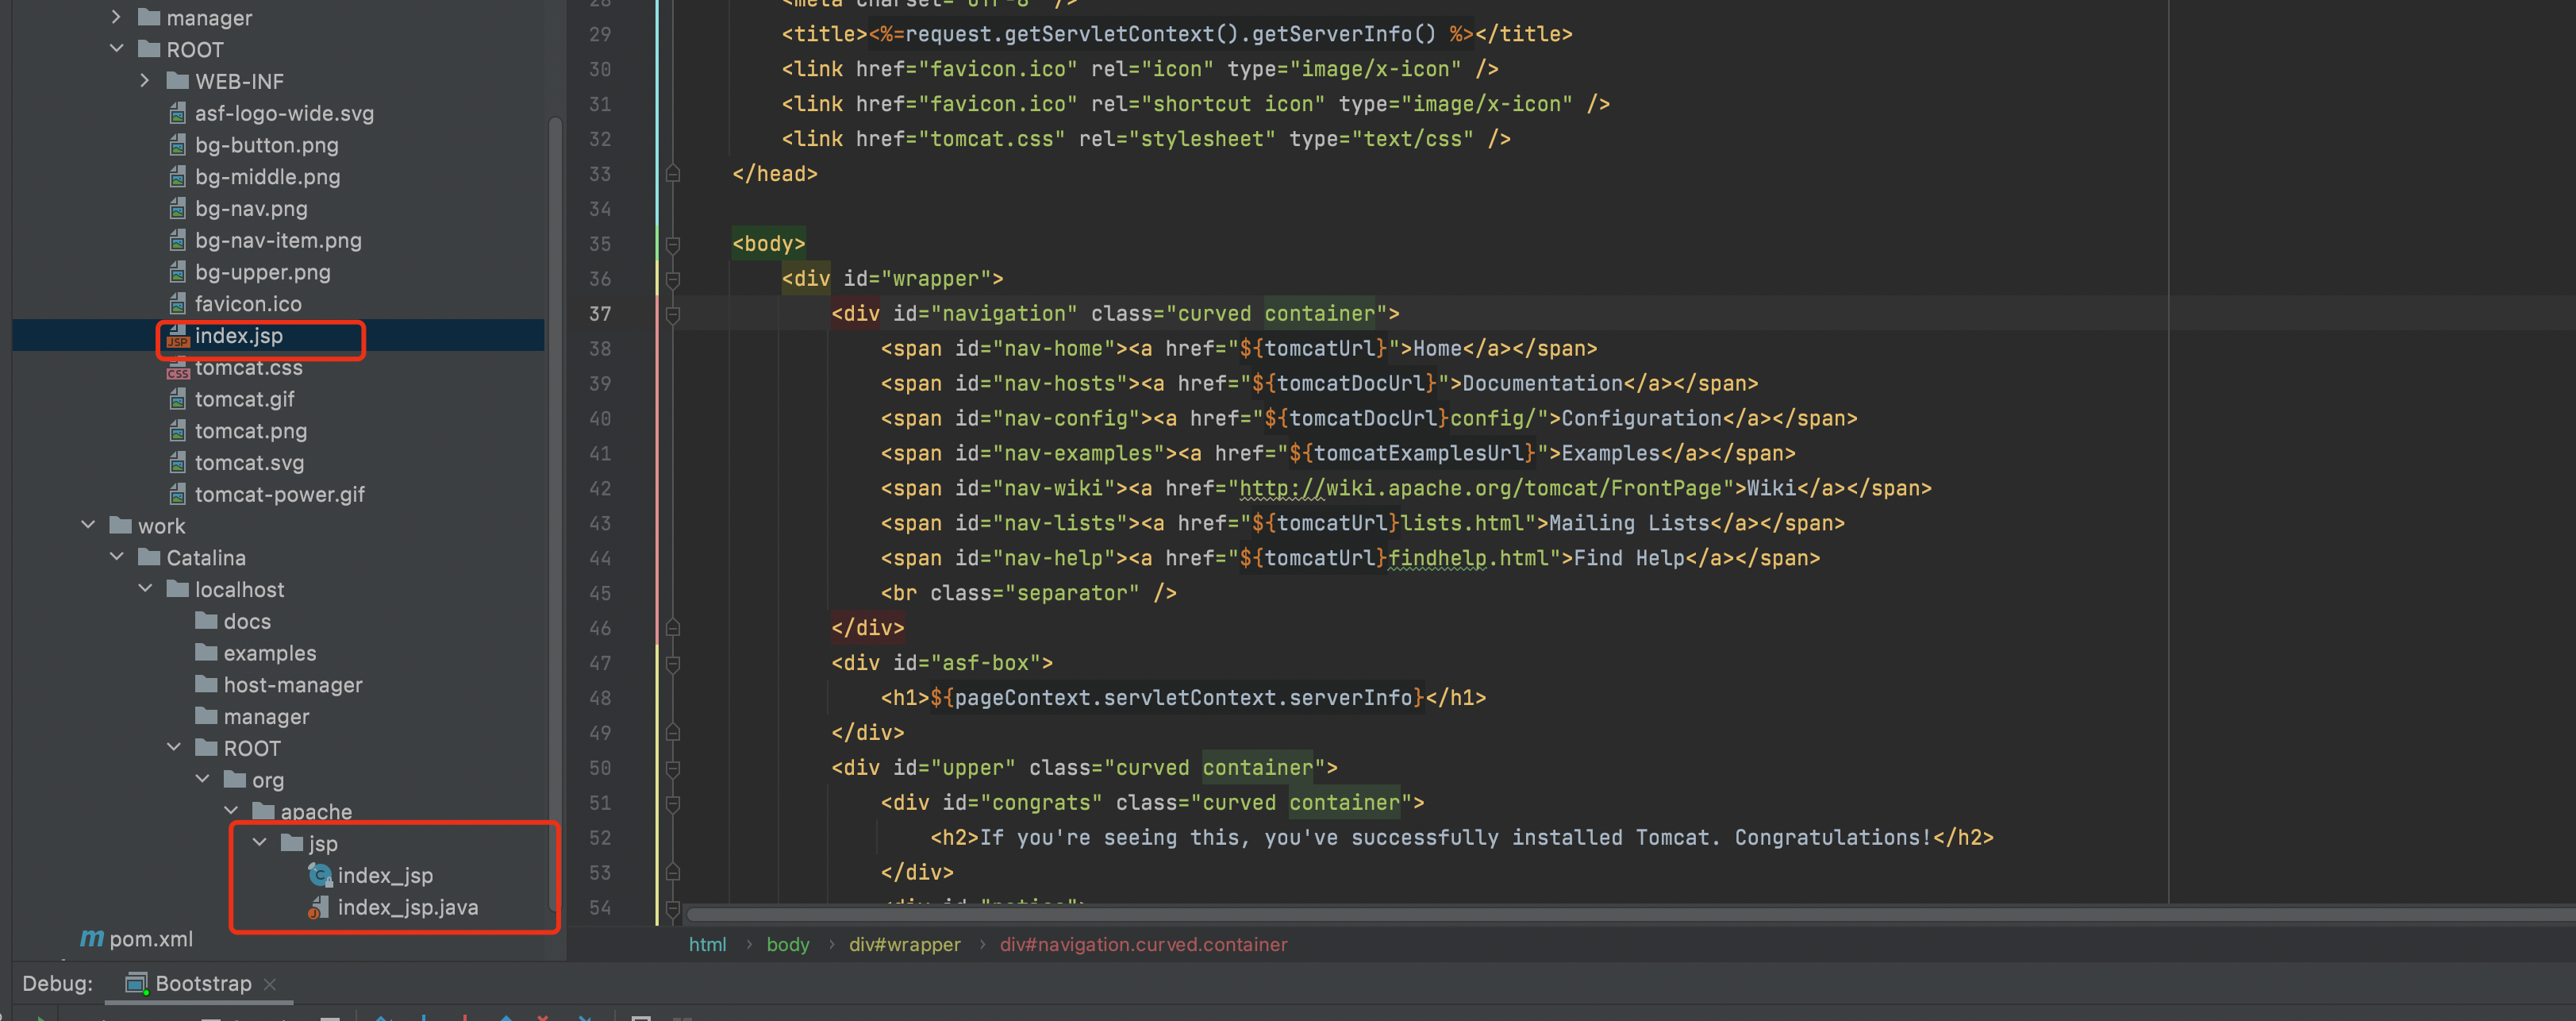Click the project tree vertical scrollbar

[555, 512]
